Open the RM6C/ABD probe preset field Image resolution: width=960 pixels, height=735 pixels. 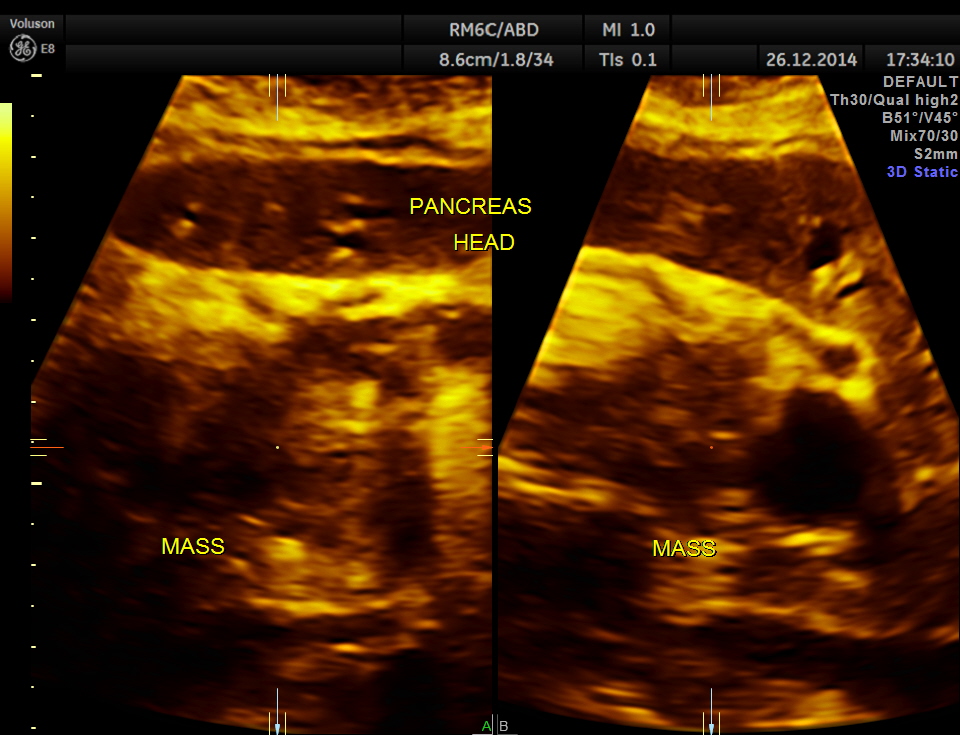(x=493, y=29)
